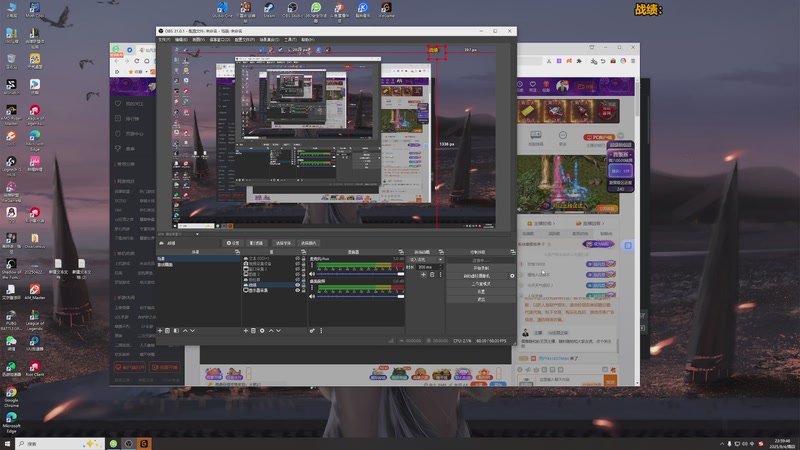
Task: Float the Scenes dock panel
Action: pos(237,252)
